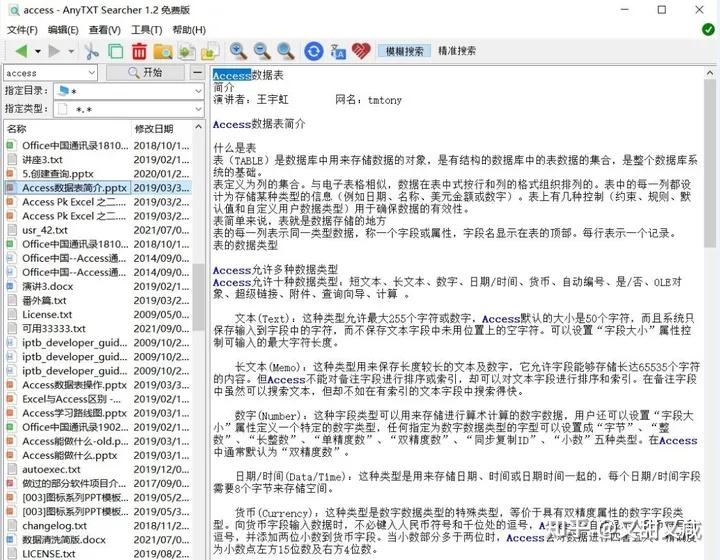Open the 指定类型 file type dropdown
Screen dimensions: 720x560
click(x=198, y=109)
